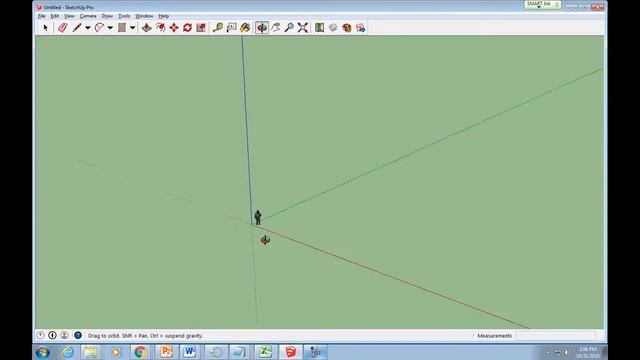
Task: Open the Draw menu
Action: (x=107, y=16)
